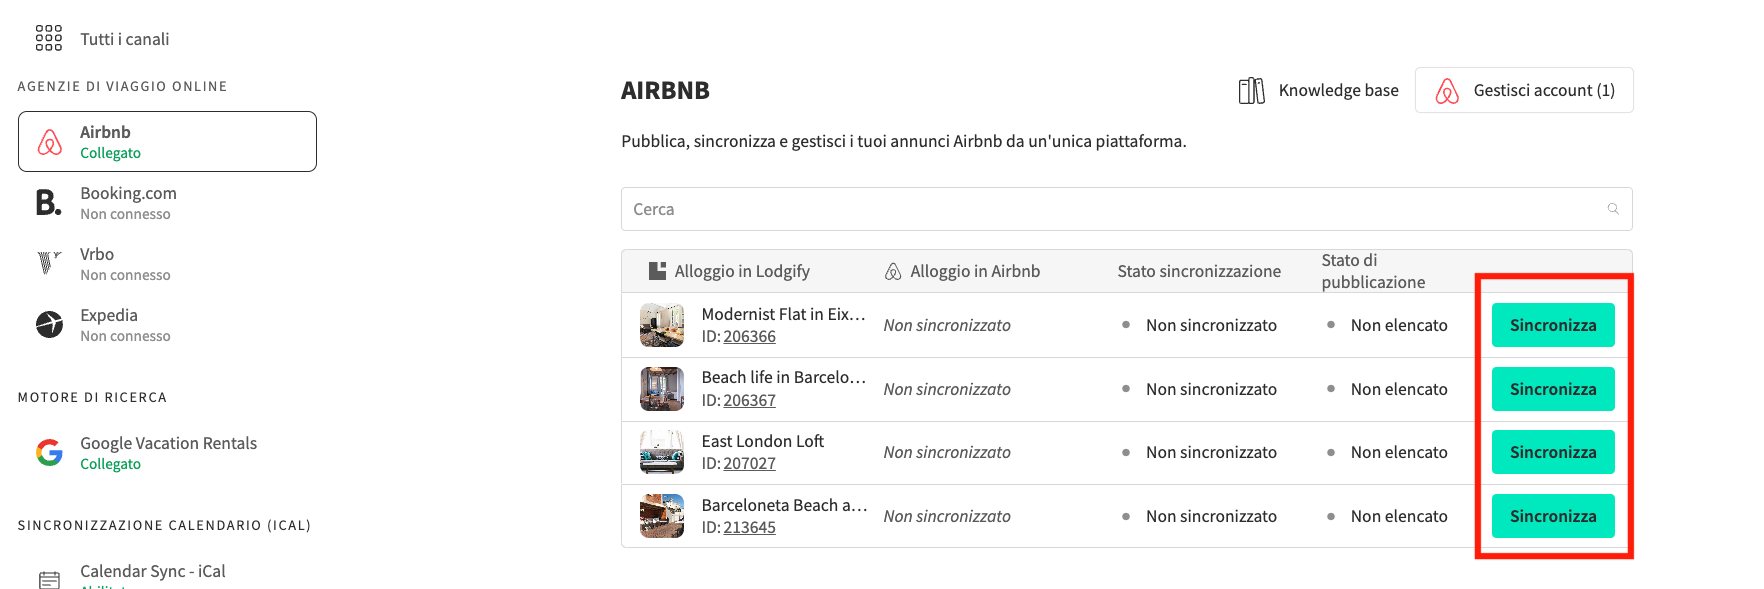Click the East London Loft title
The image size is (1764, 589).
pyautogui.click(x=762, y=441)
